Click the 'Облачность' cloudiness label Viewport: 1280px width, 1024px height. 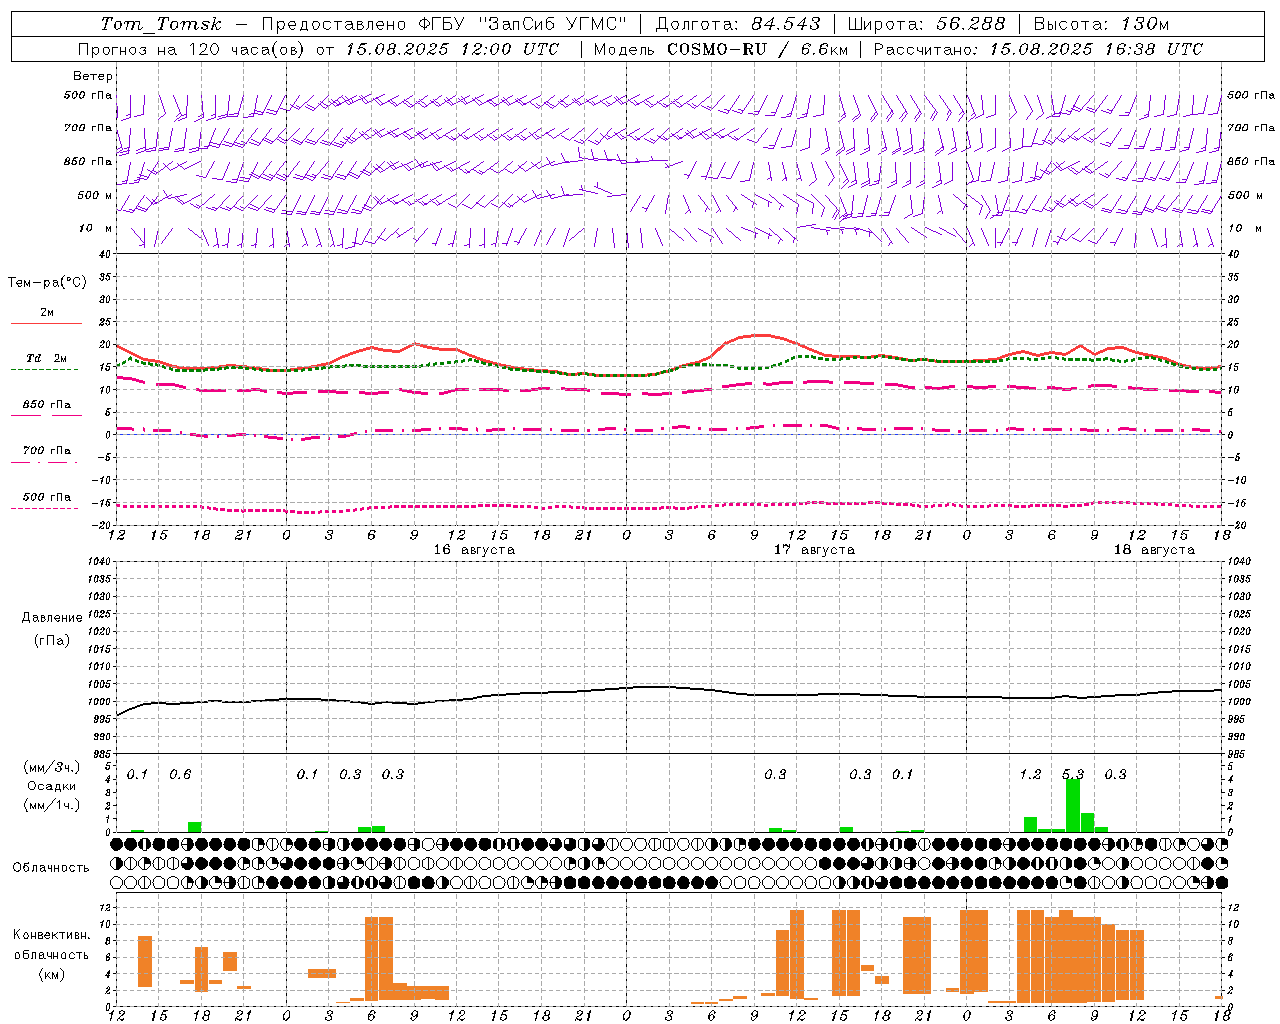tap(51, 868)
